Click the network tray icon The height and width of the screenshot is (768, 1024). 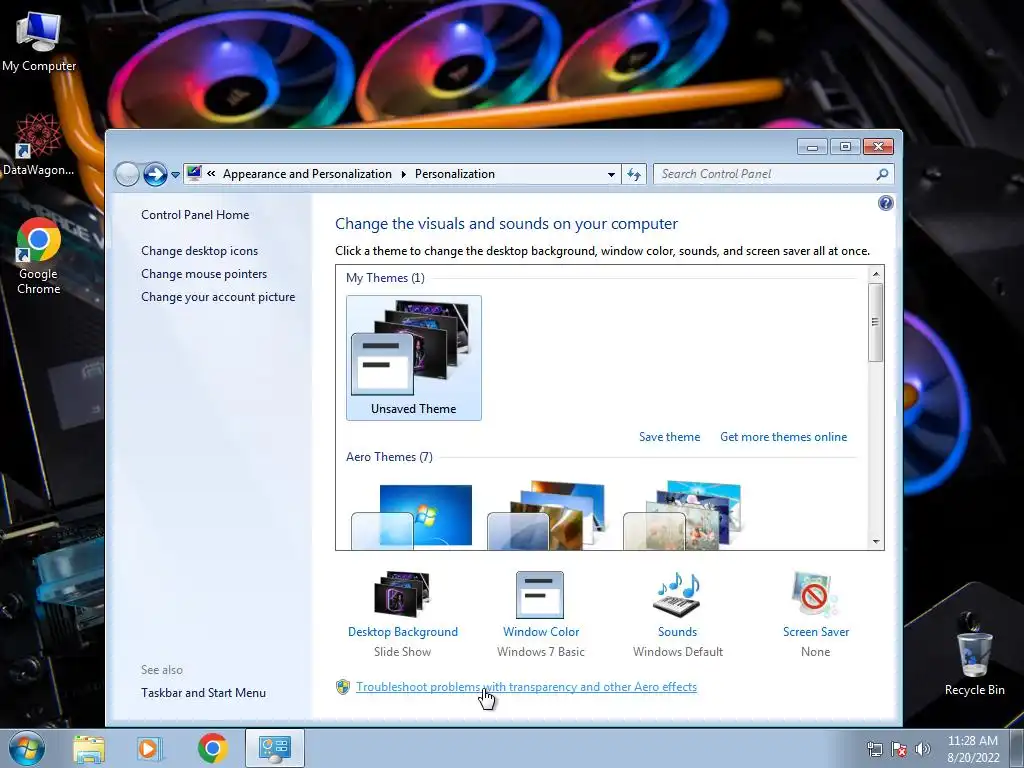(x=874, y=749)
